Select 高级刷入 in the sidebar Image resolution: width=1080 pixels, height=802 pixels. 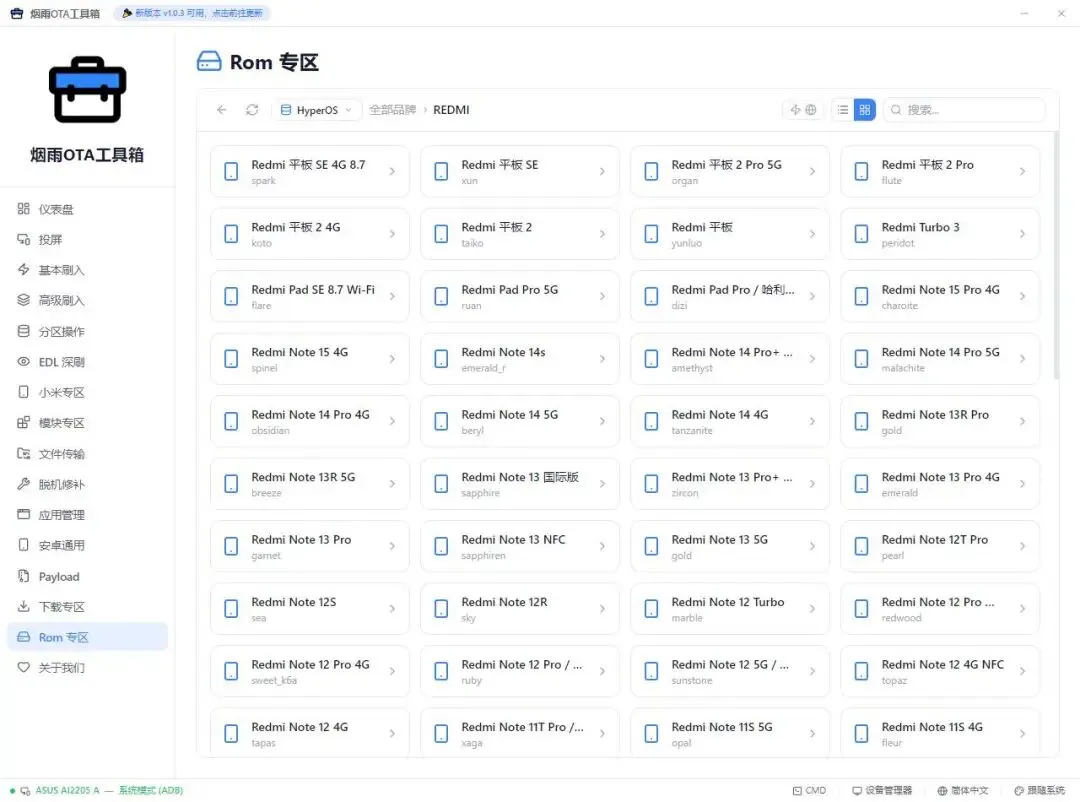point(87,300)
